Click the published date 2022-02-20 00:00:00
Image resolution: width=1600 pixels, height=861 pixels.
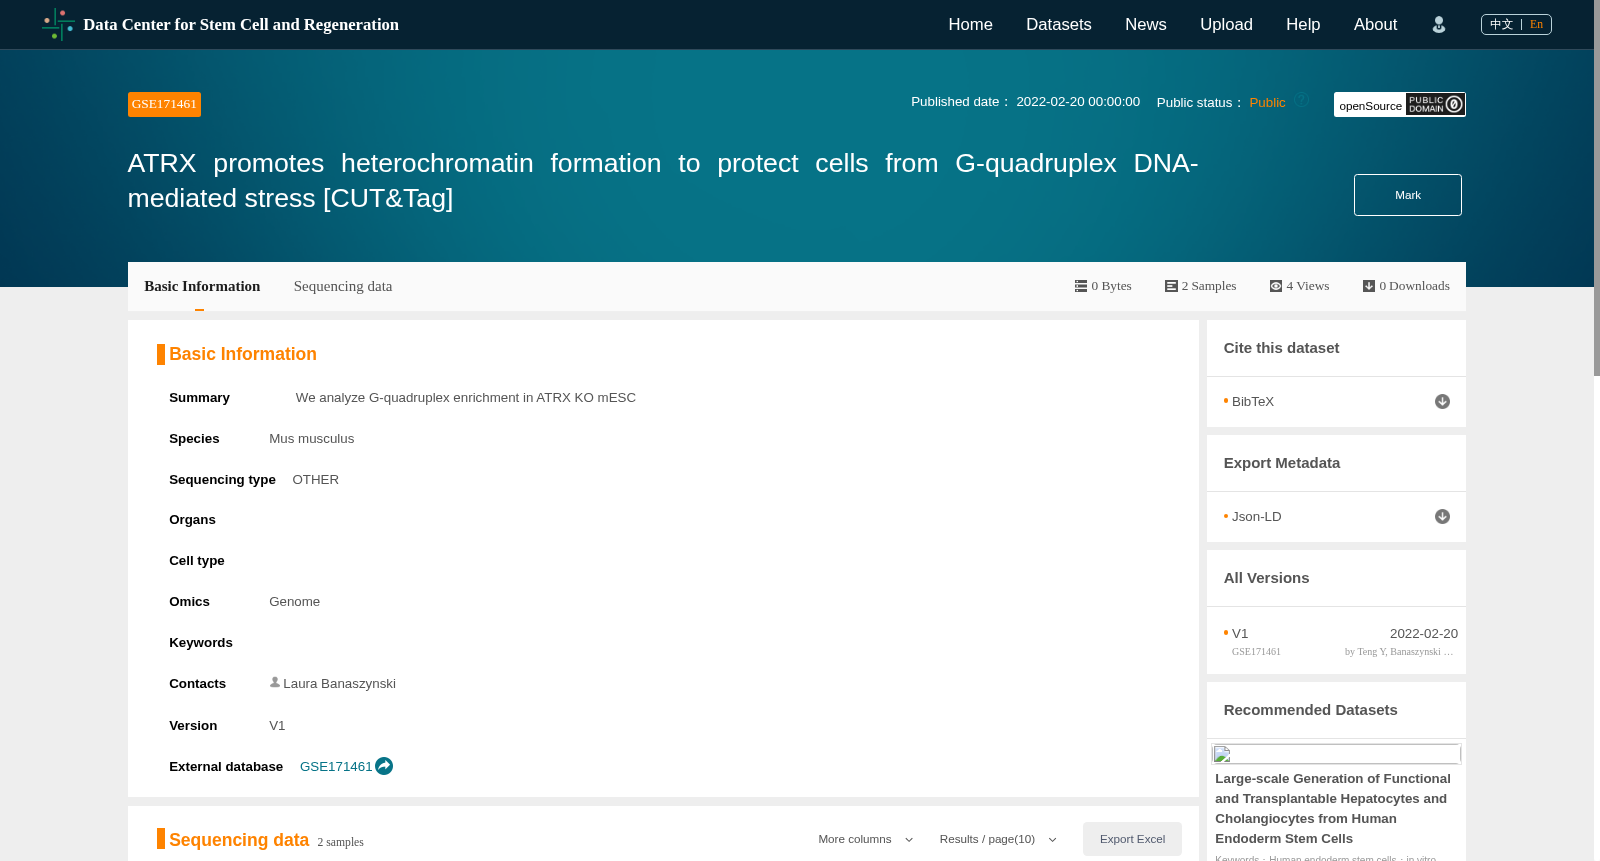1078,102
